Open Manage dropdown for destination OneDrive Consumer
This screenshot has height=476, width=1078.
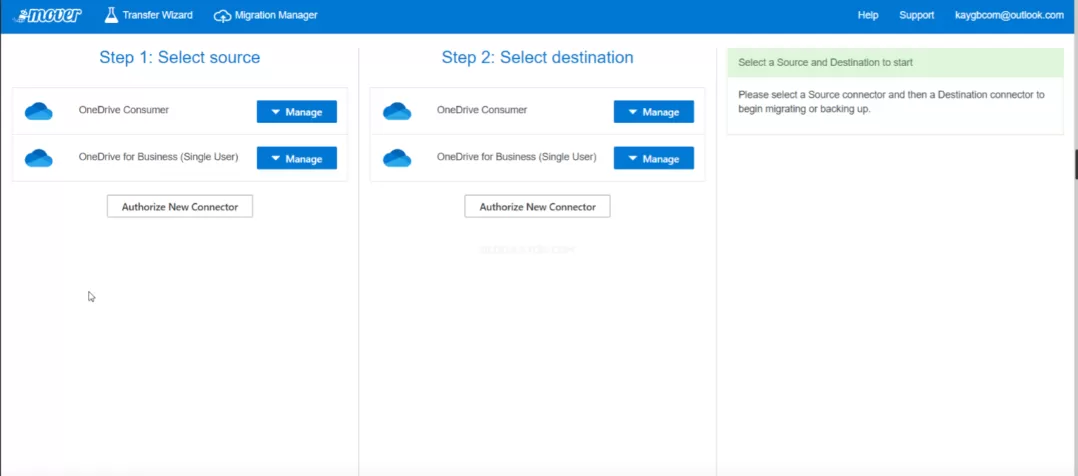click(654, 111)
